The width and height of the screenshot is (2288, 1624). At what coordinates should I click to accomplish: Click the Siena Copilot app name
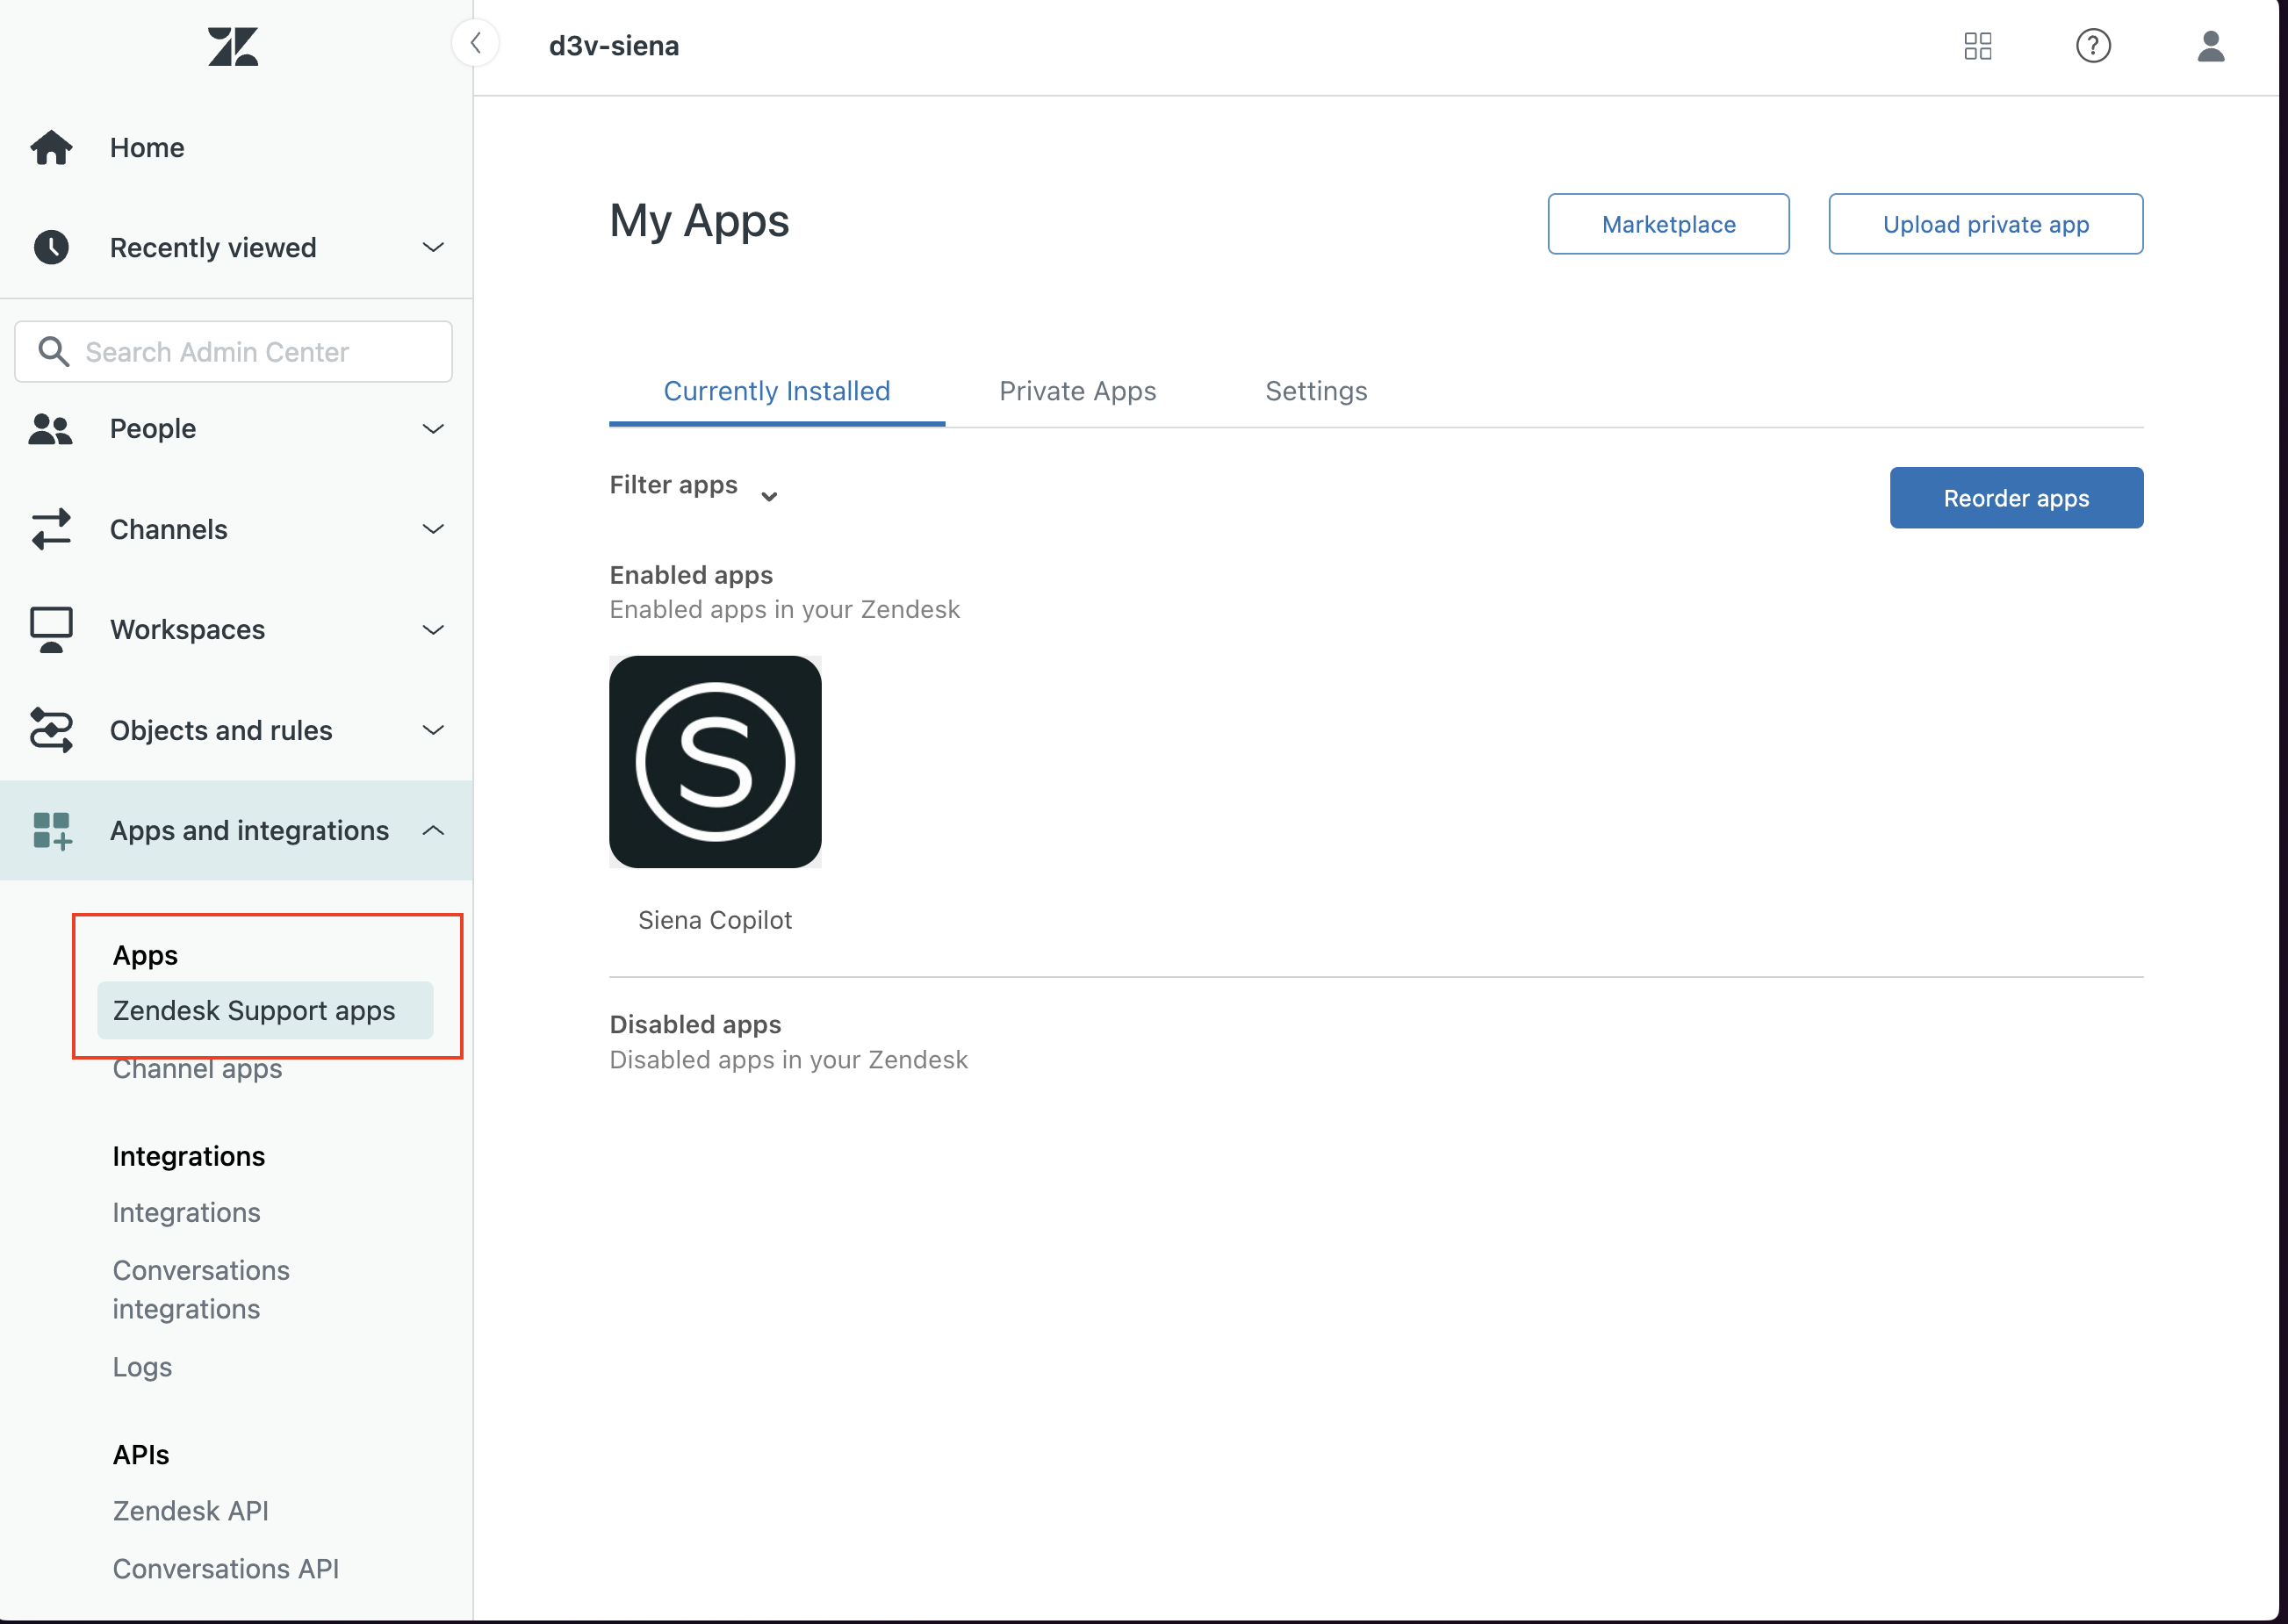715,920
